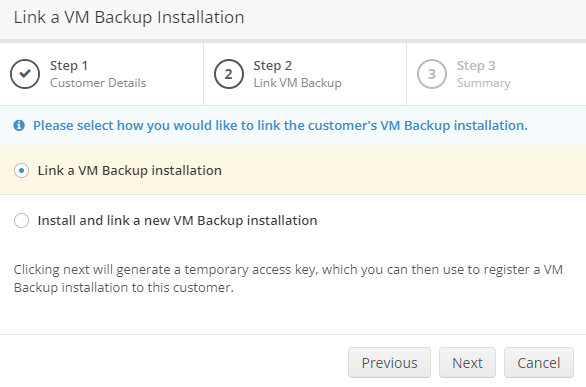Screen dimensions: 586x387
Task: Click the Link a VM Backup installation label
Action: [x=130, y=171]
